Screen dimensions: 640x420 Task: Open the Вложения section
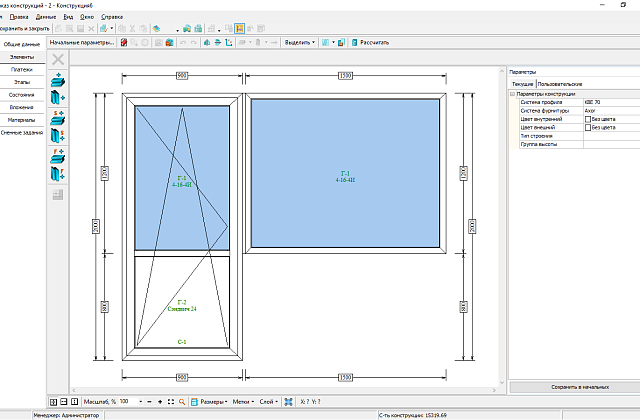pyautogui.click(x=22, y=107)
